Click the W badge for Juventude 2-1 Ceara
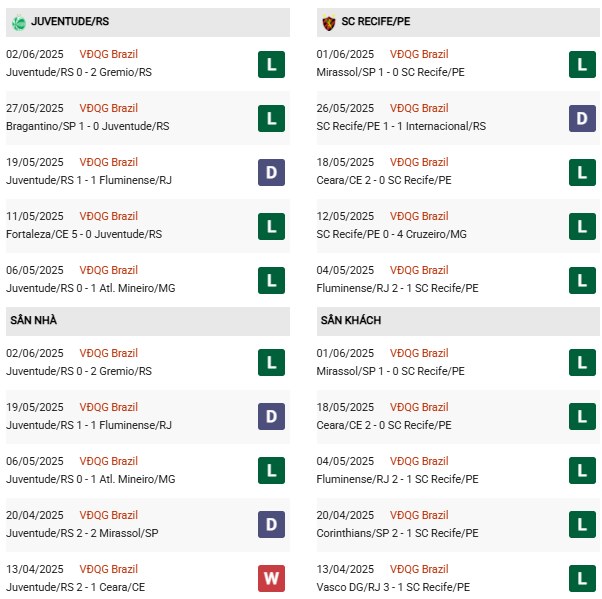 (x=270, y=580)
